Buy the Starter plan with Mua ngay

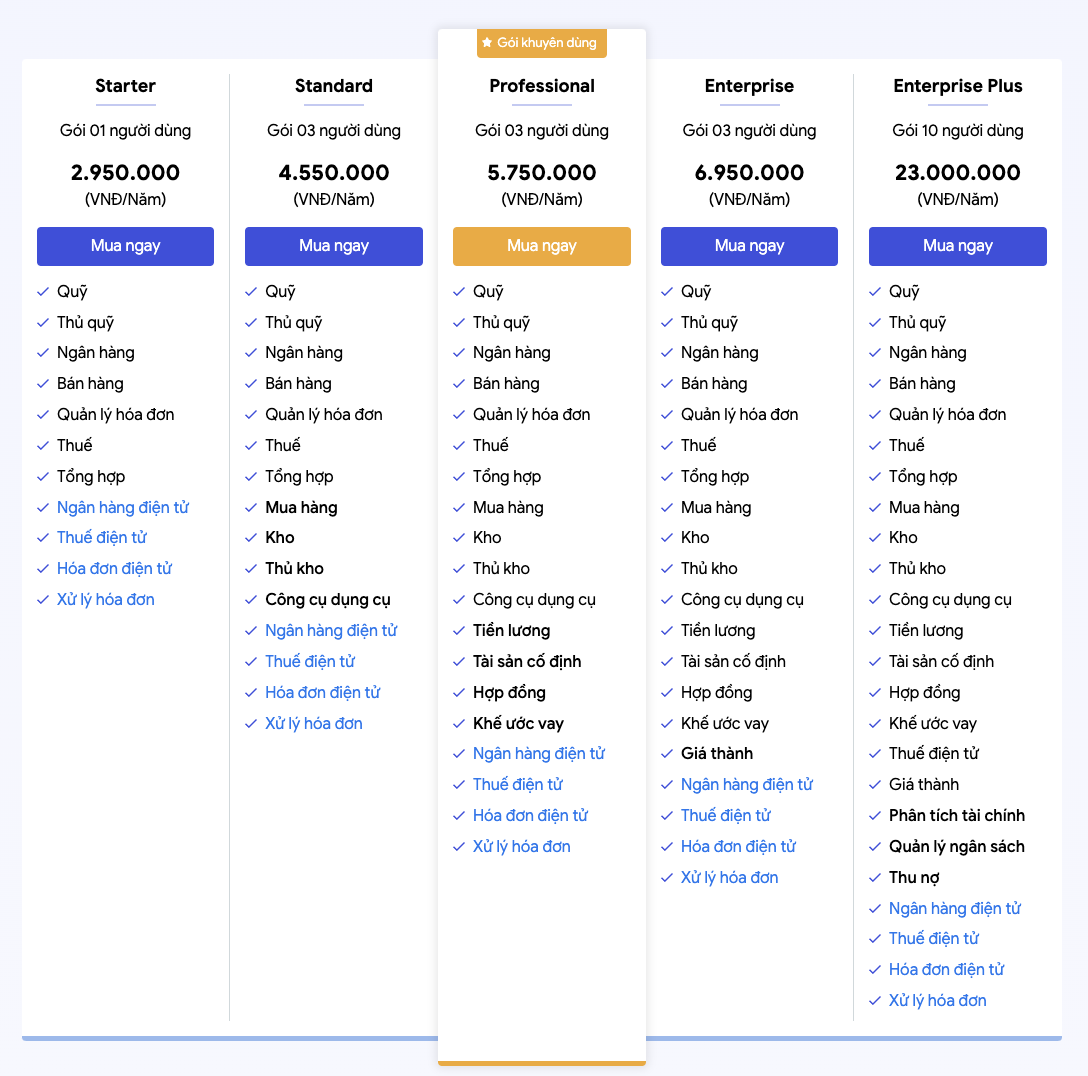[126, 246]
